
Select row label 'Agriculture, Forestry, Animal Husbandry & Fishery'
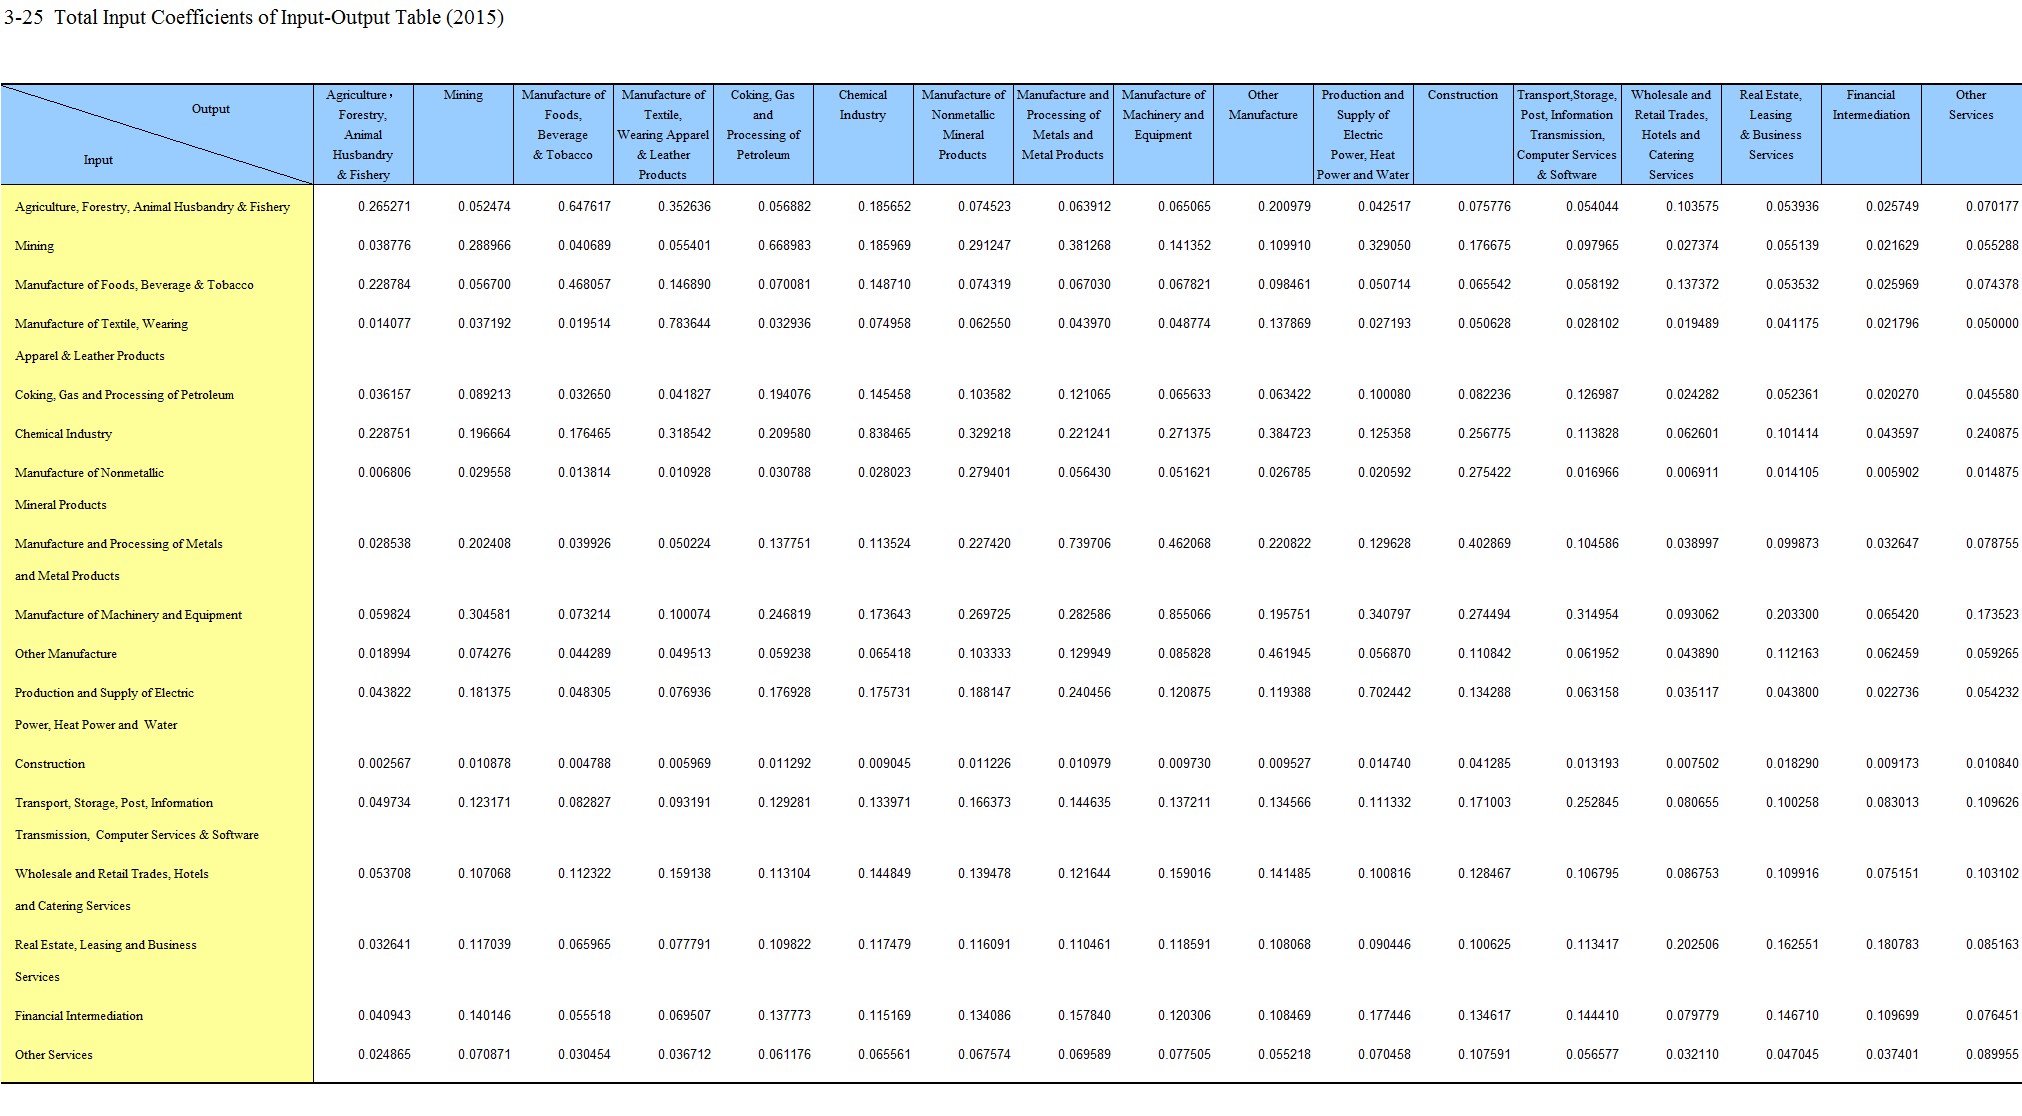152,207
